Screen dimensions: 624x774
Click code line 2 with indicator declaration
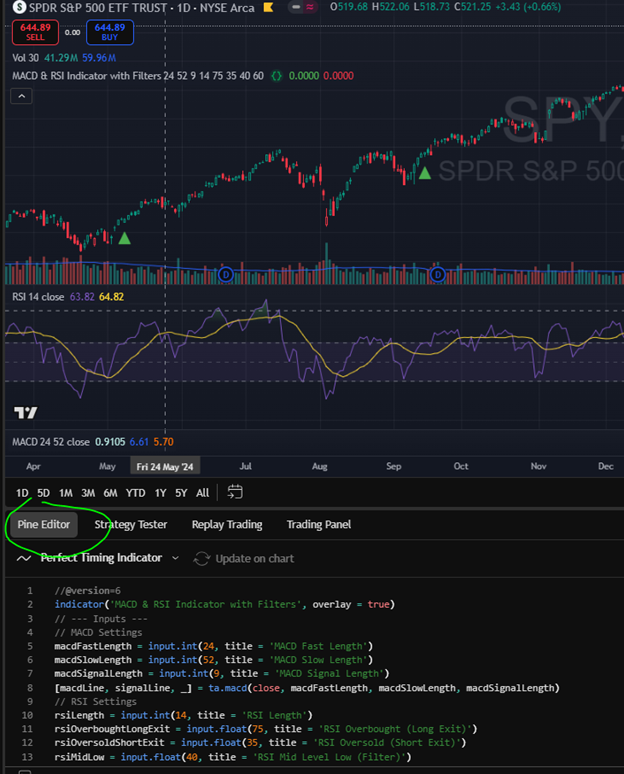[x=225, y=605]
